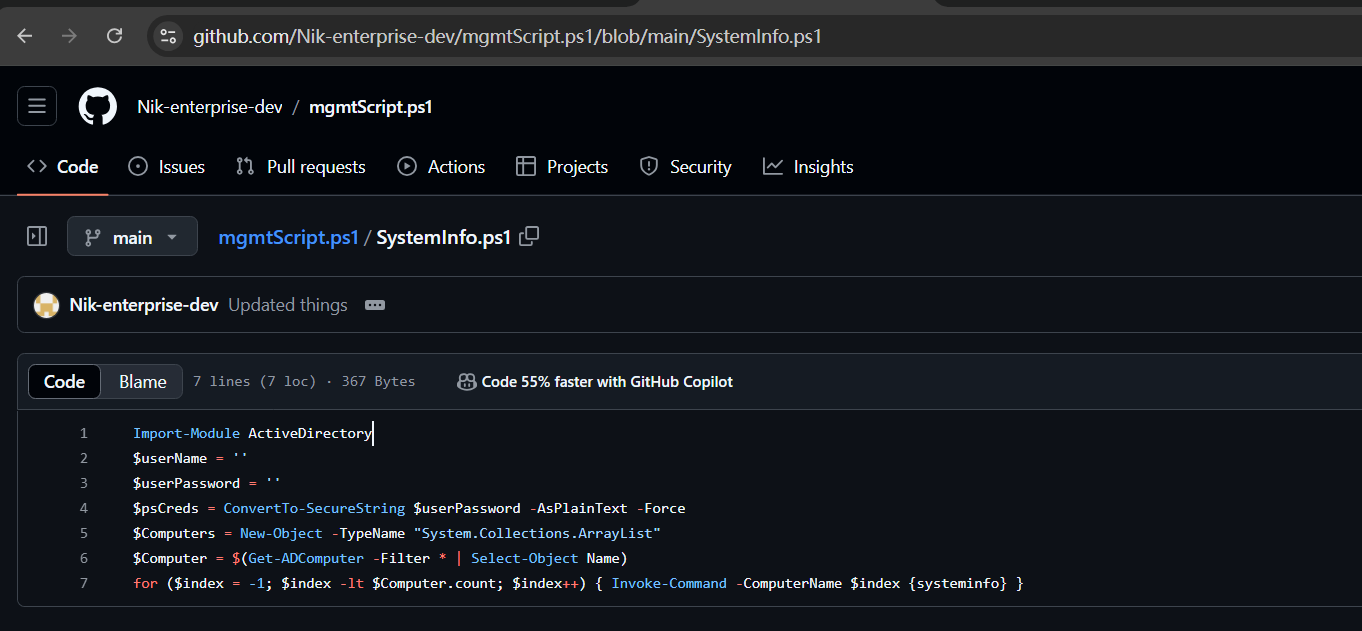Click "Select-Object" in the code

[525, 558]
